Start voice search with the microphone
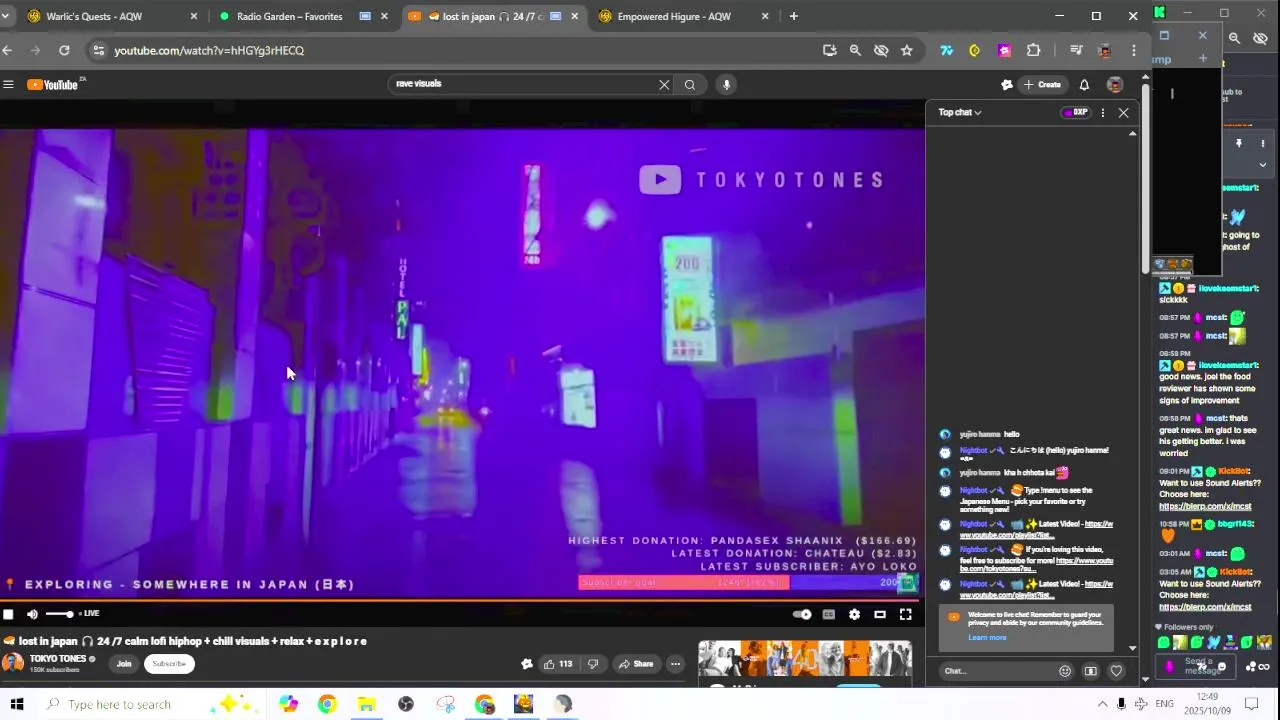This screenshot has height=720, width=1280. [726, 85]
